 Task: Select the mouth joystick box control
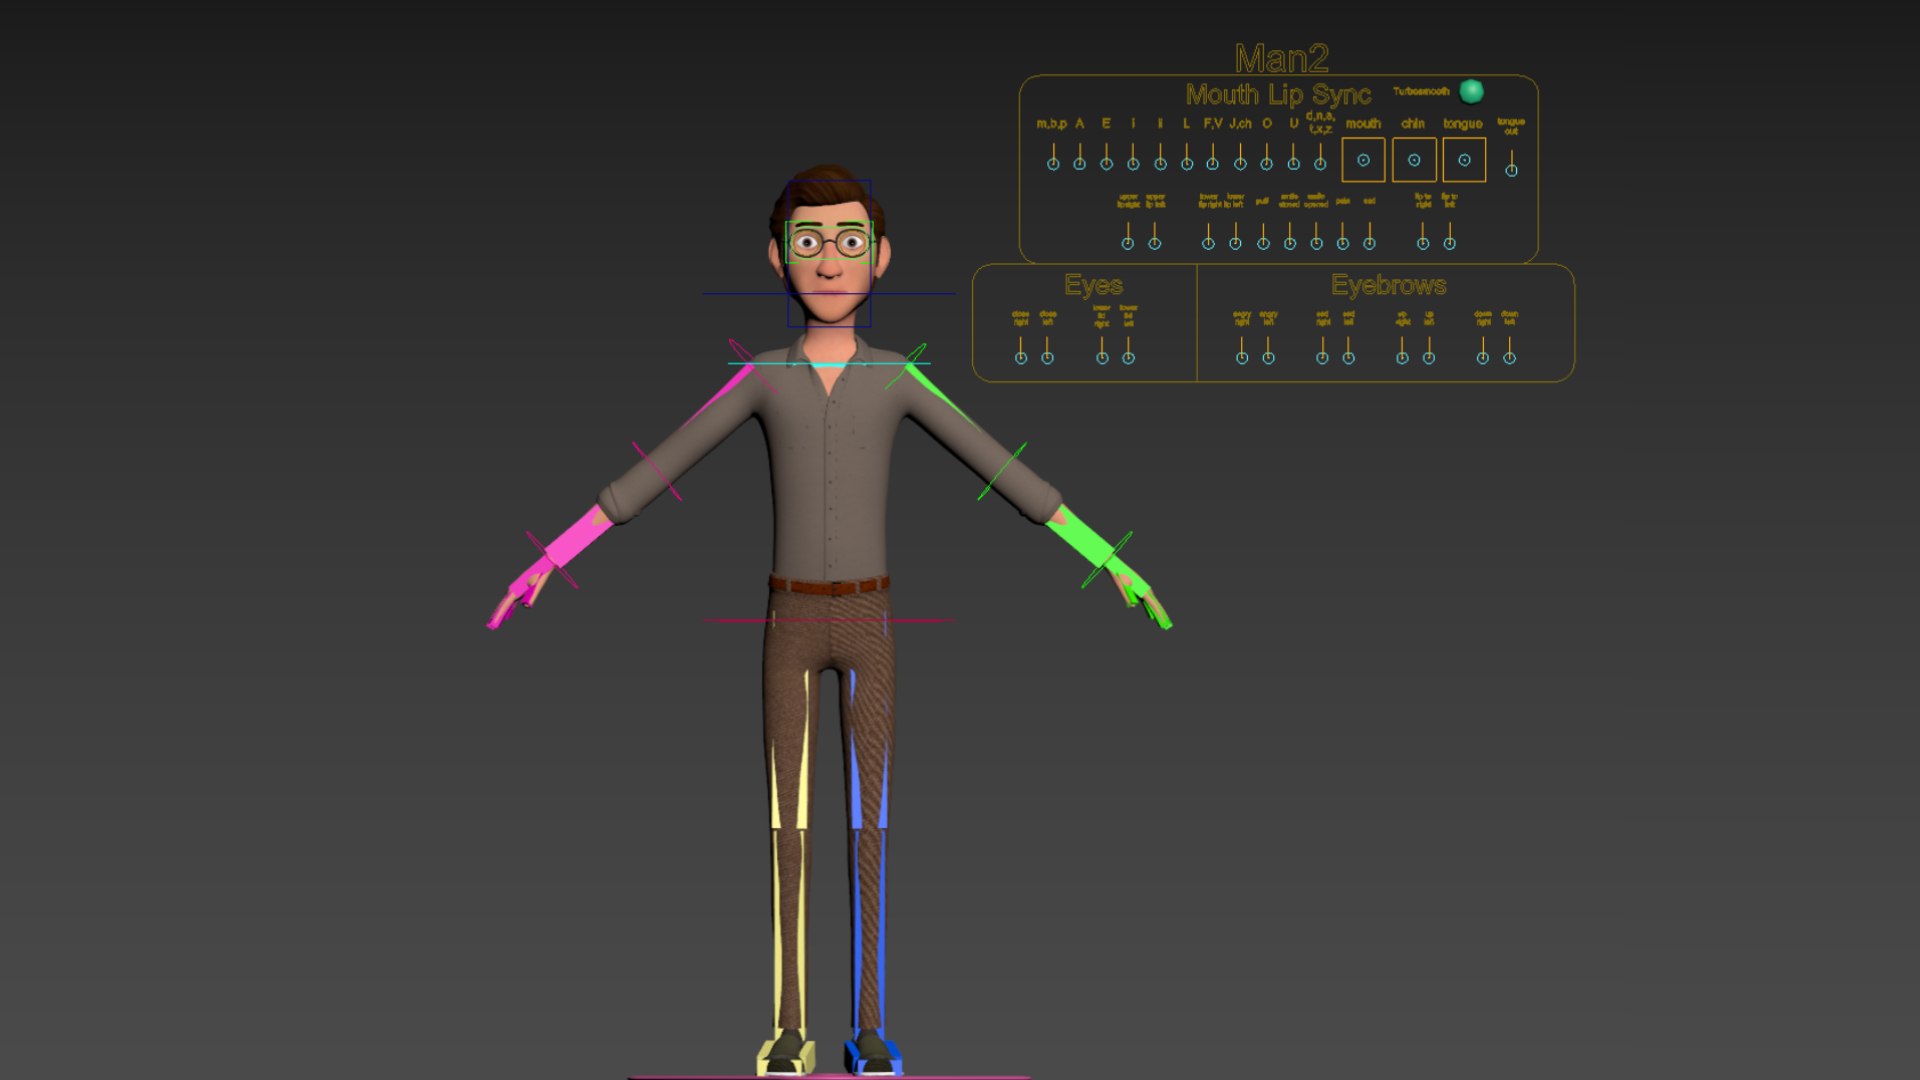coord(1363,160)
